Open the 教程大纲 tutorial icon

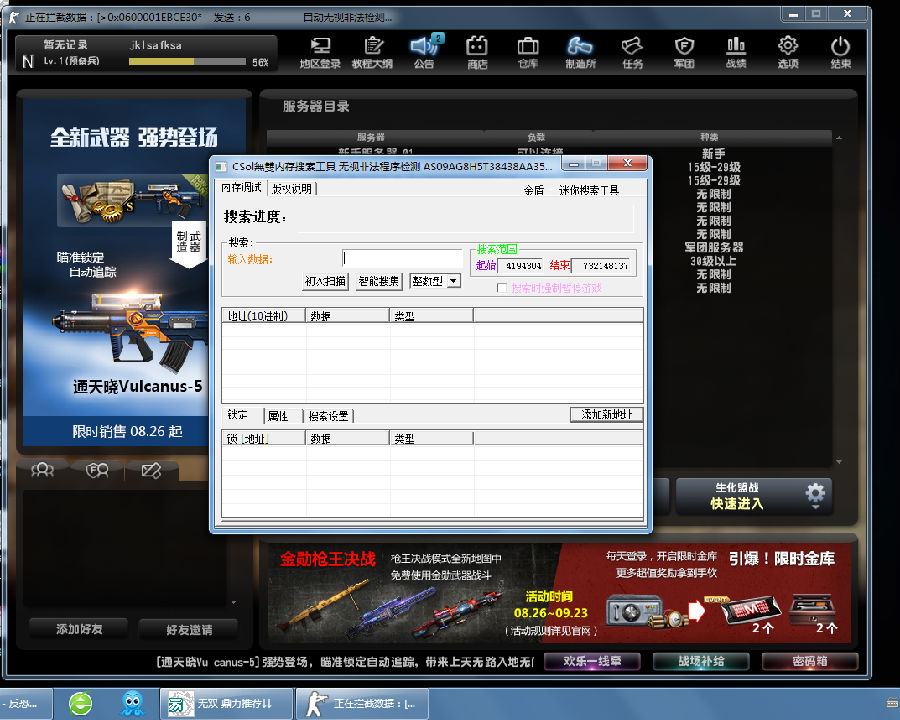click(x=373, y=52)
